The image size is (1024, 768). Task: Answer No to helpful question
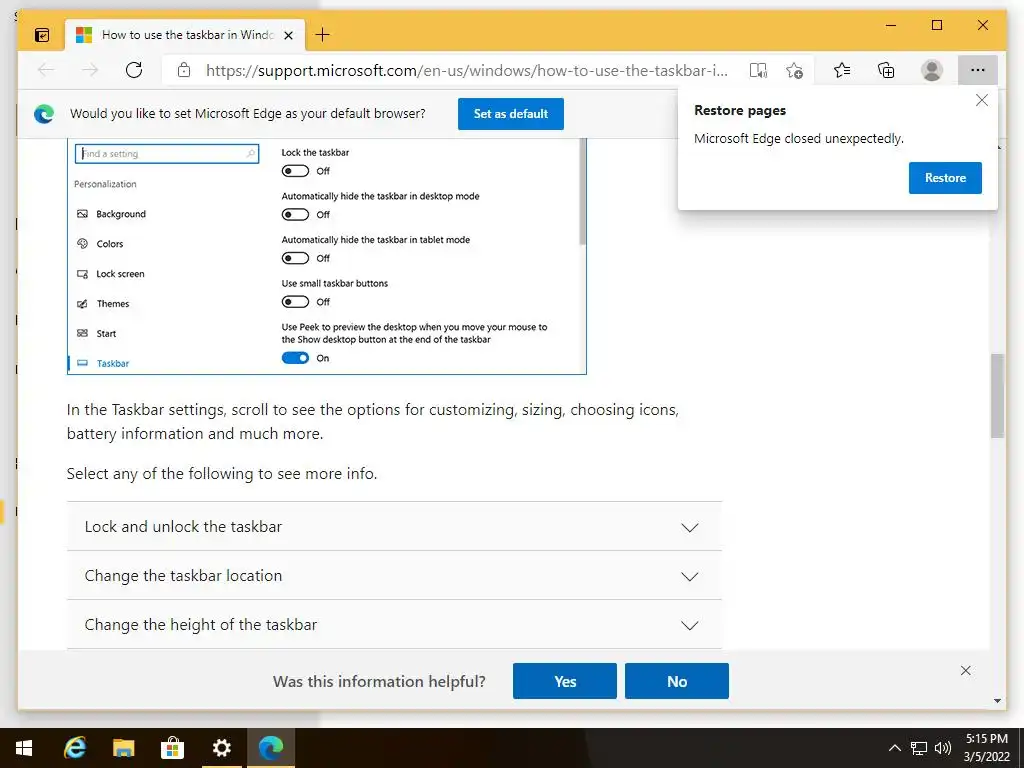point(677,681)
